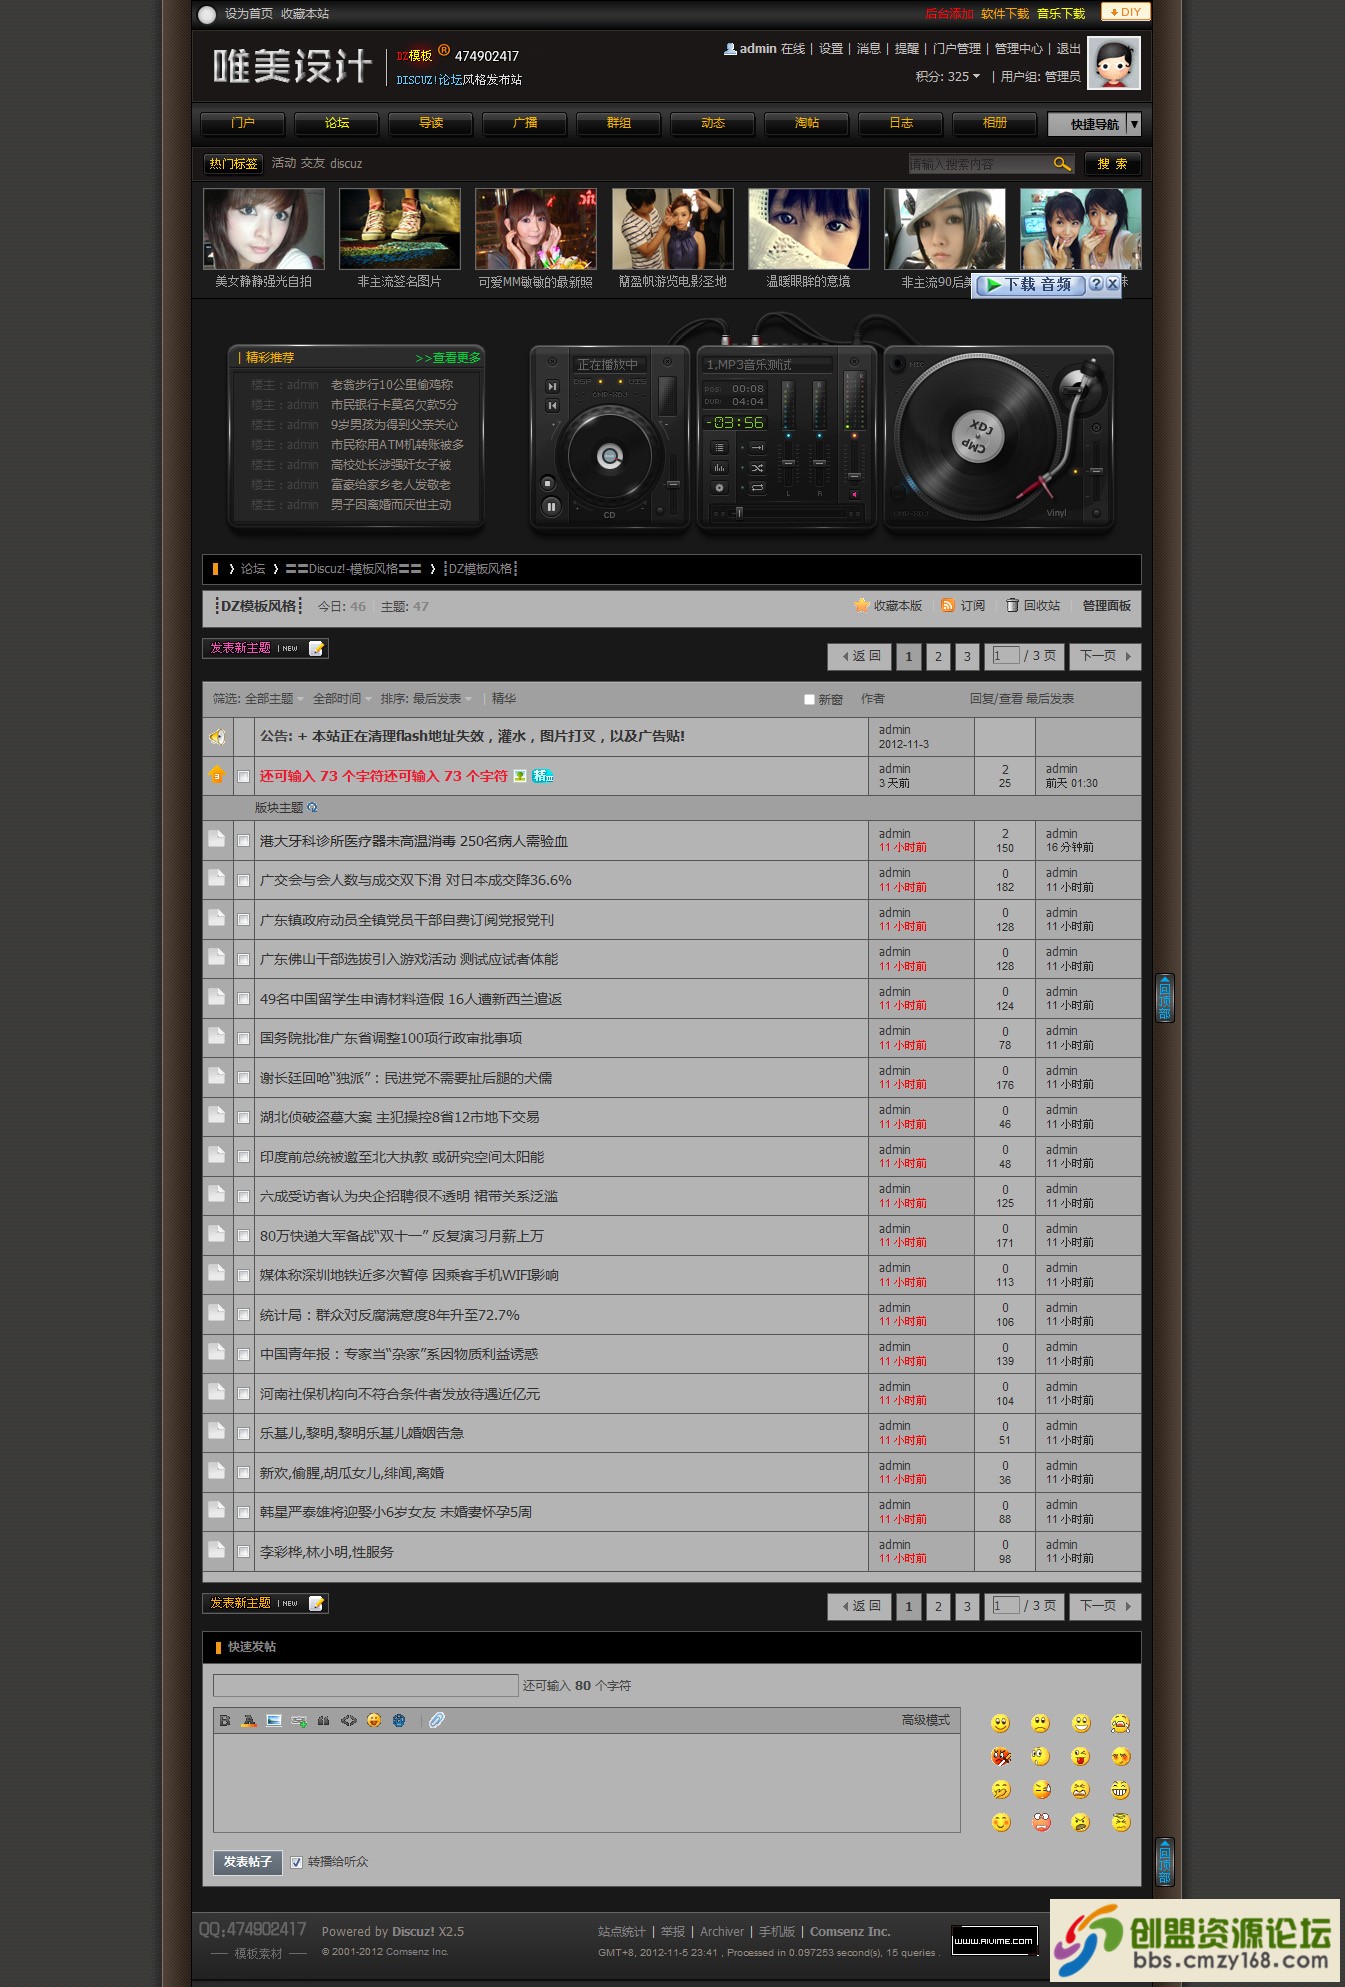
Task: Click the user avatar image
Action: pyautogui.click(x=1114, y=64)
